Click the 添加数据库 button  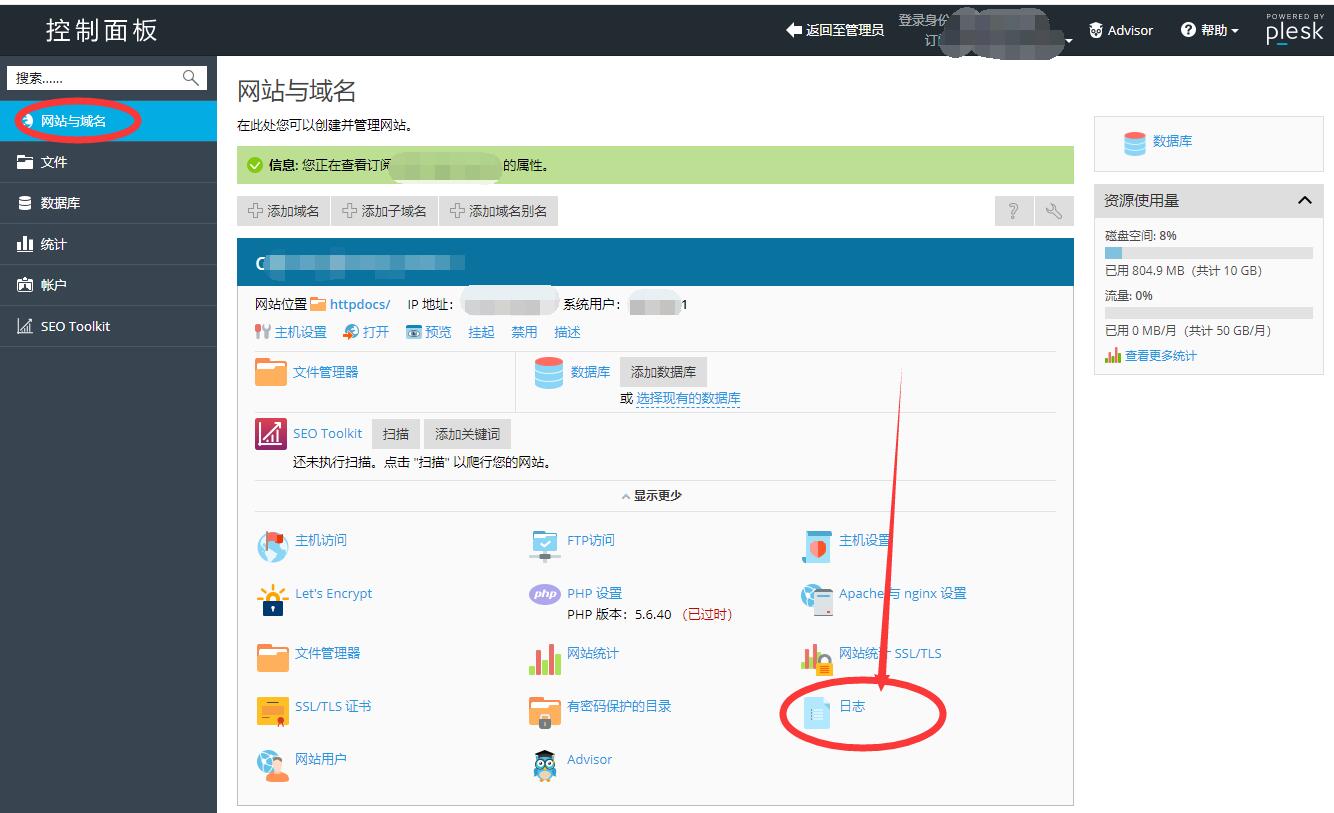[x=663, y=372]
